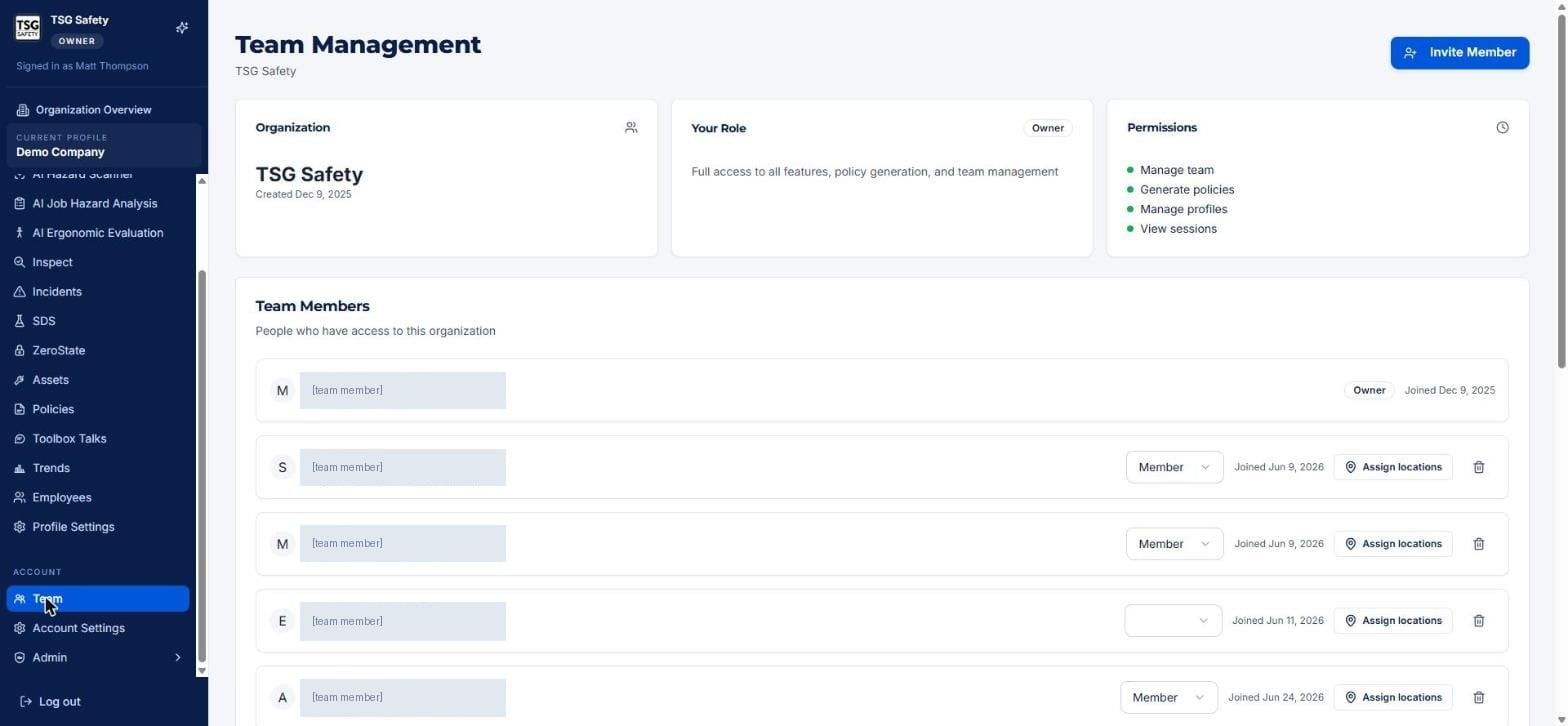This screenshot has height=726, width=1568.
Task: Open the empty role dropdown for member E
Action: (x=1173, y=621)
